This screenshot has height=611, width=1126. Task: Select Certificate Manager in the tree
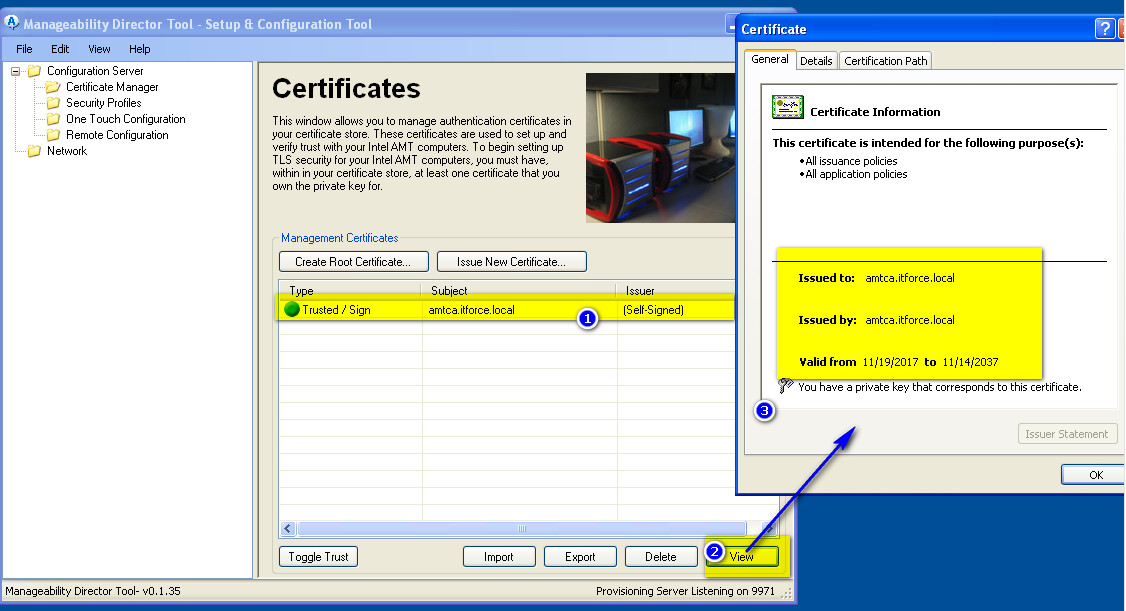112,87
